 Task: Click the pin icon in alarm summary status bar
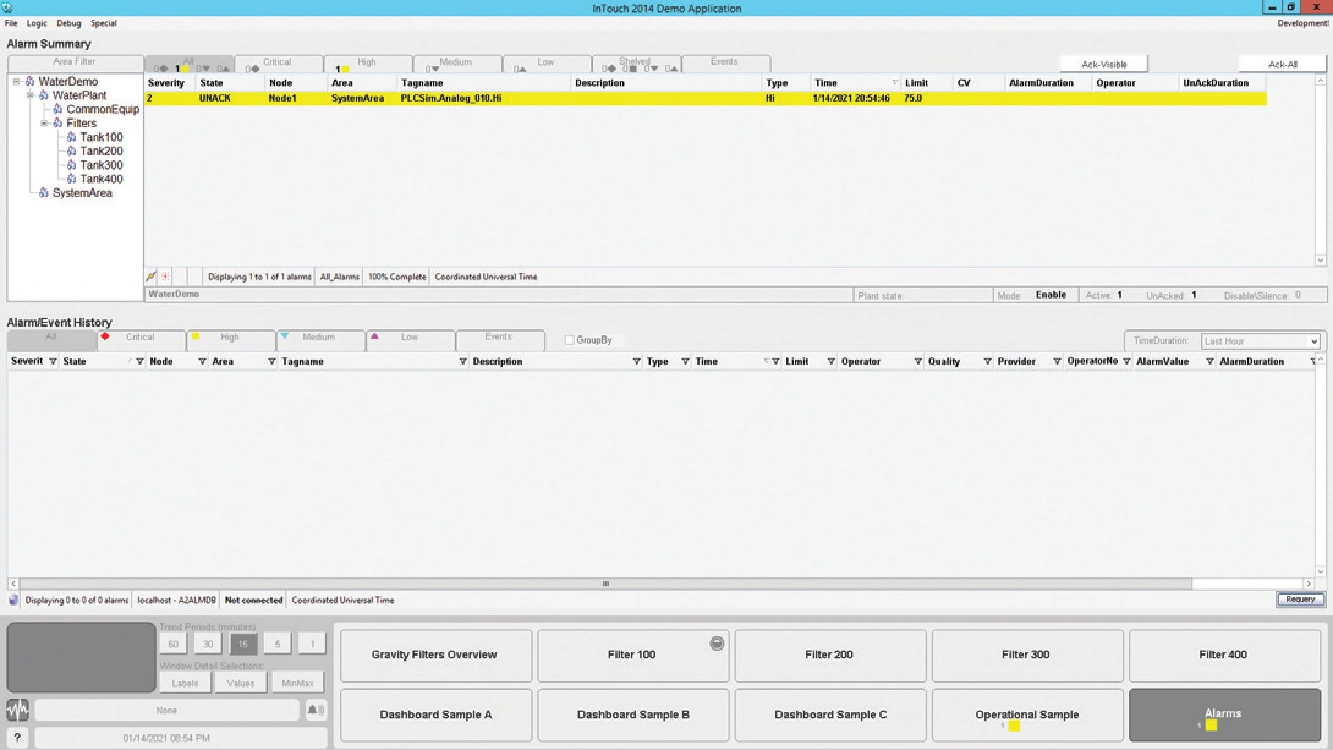click(x=152, y=277)
